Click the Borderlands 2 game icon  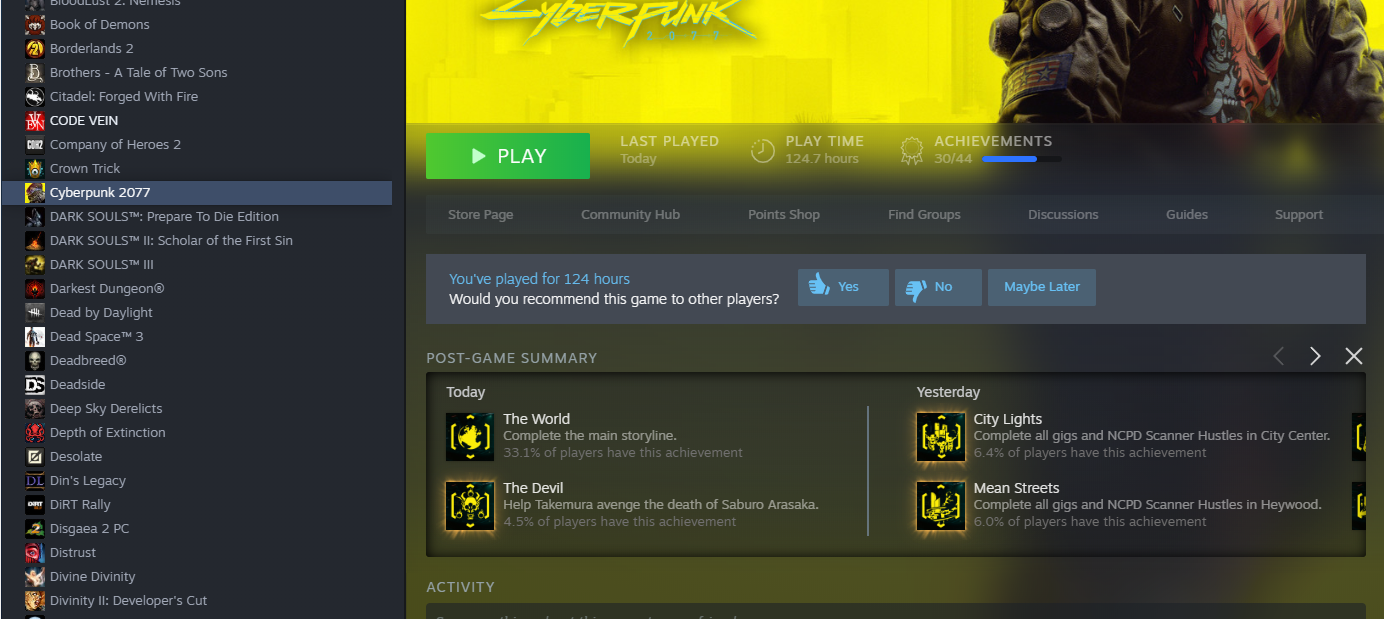[35, 48]
